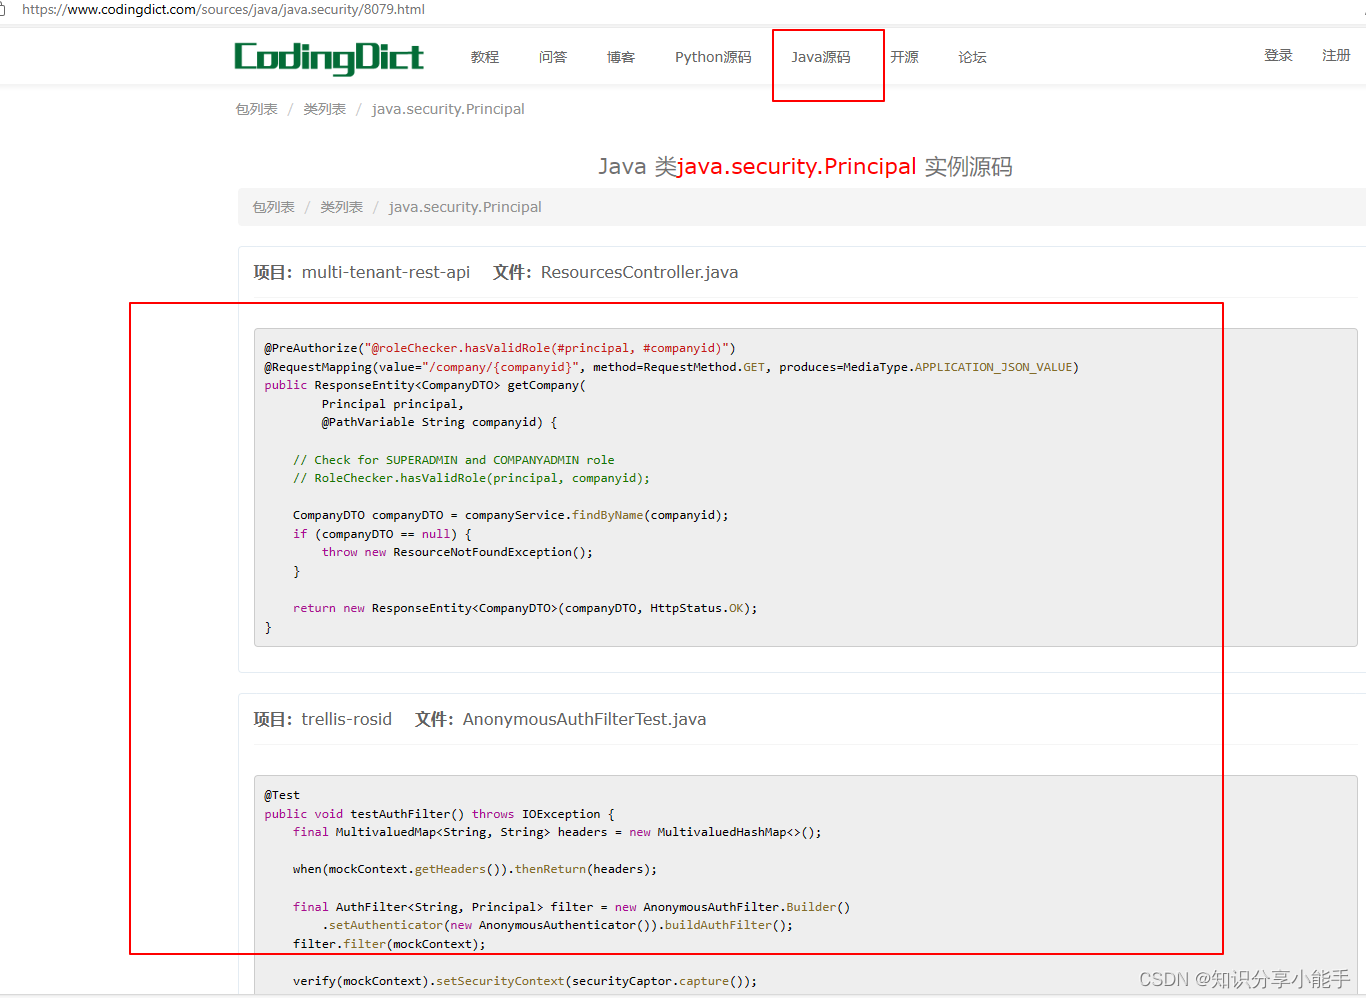Click the CodingDict logo

(329, 58)
